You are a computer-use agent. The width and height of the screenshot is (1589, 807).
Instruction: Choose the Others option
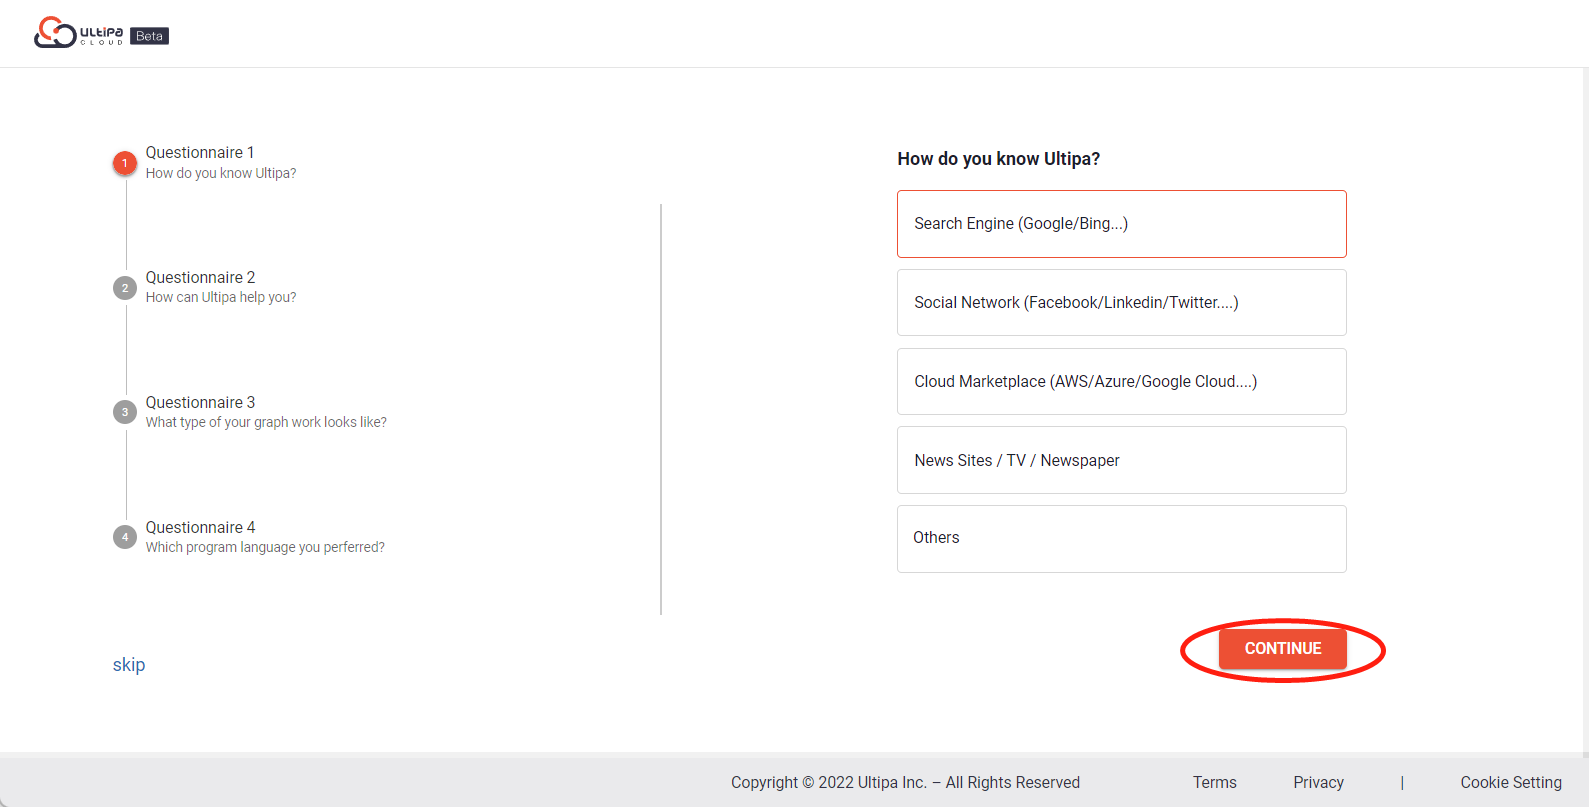point(1121,539)
